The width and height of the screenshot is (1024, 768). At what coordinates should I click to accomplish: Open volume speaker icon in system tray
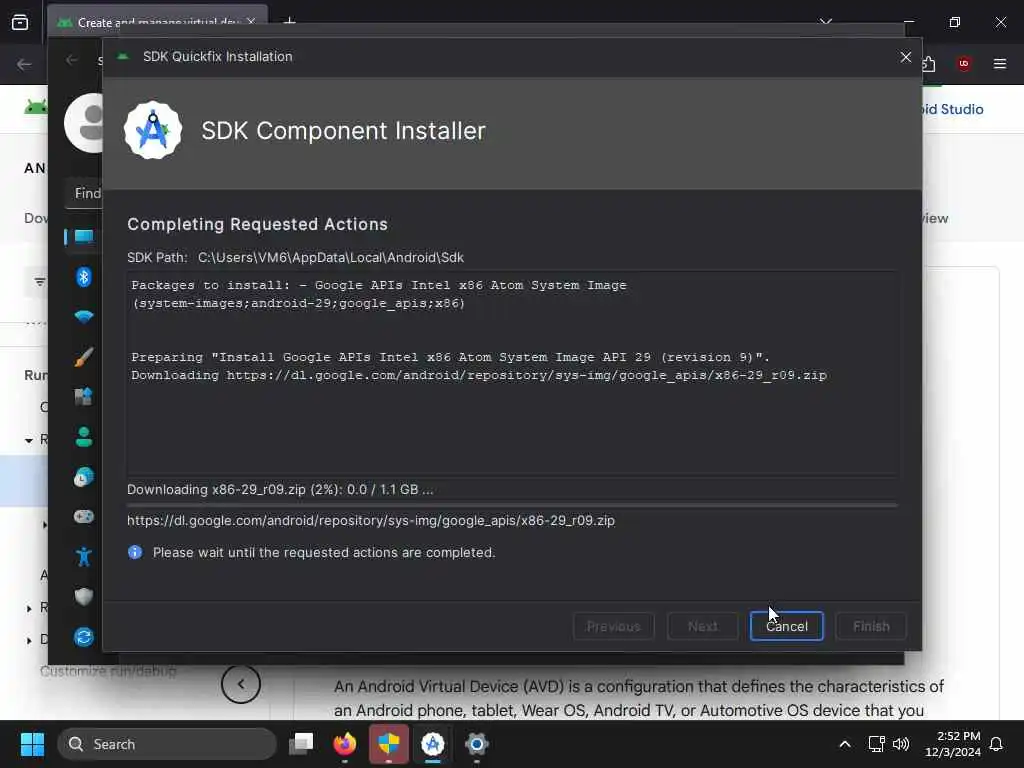[901, 744]
